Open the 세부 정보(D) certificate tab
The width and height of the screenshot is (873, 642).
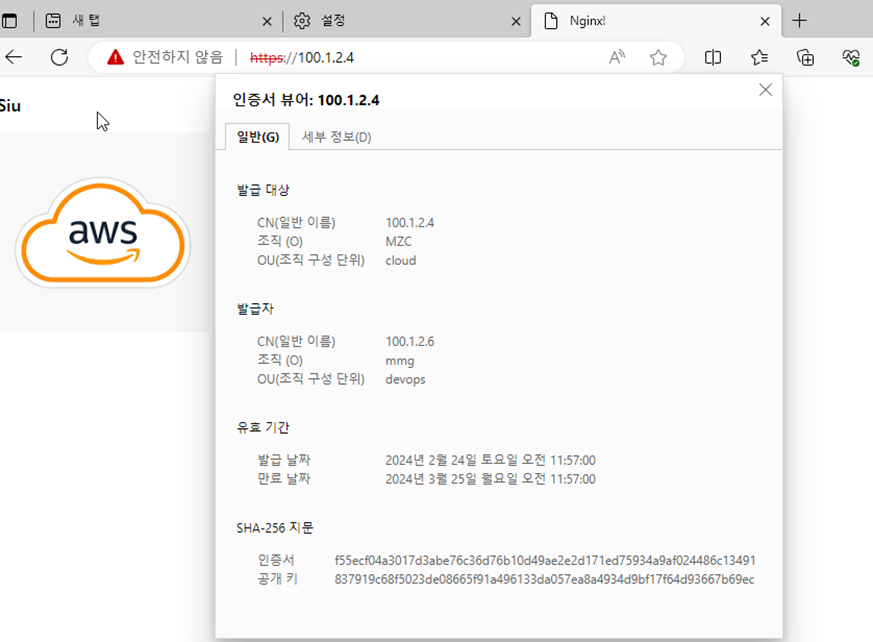click(336, 137)
